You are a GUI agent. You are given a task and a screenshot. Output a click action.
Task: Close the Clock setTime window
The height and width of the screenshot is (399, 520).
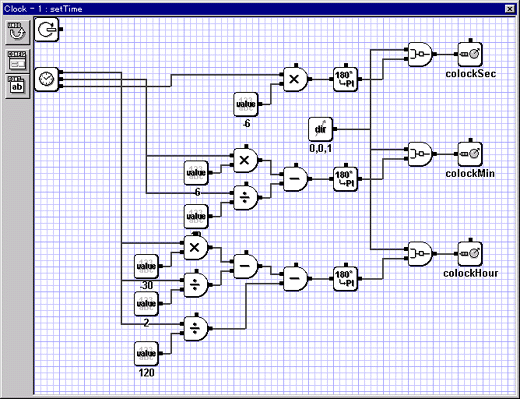point(510,9)
